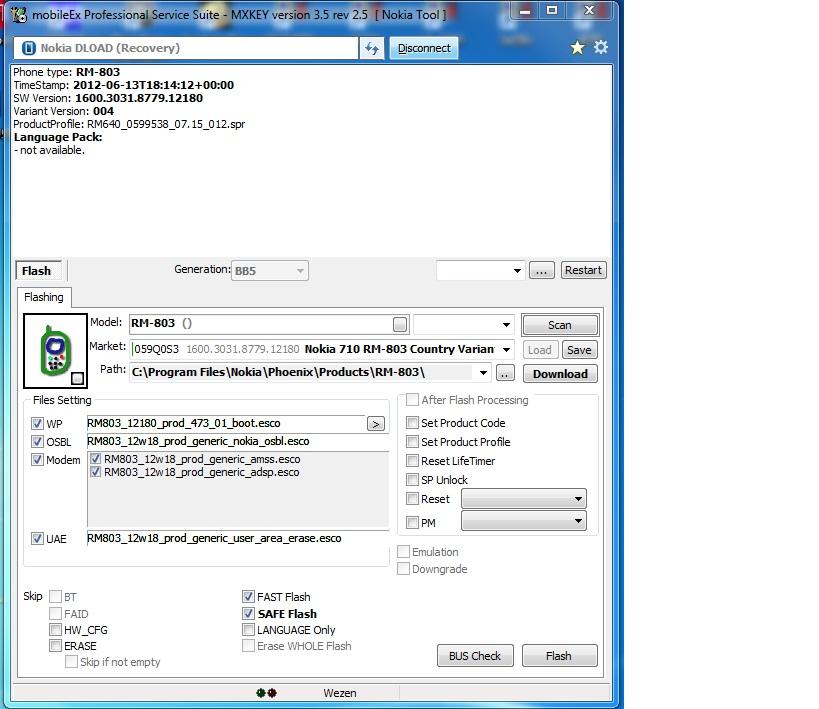This screenshot has width=819, height=709.
Task: Click the connection swap arrows icon
Action: click(371, 49)
